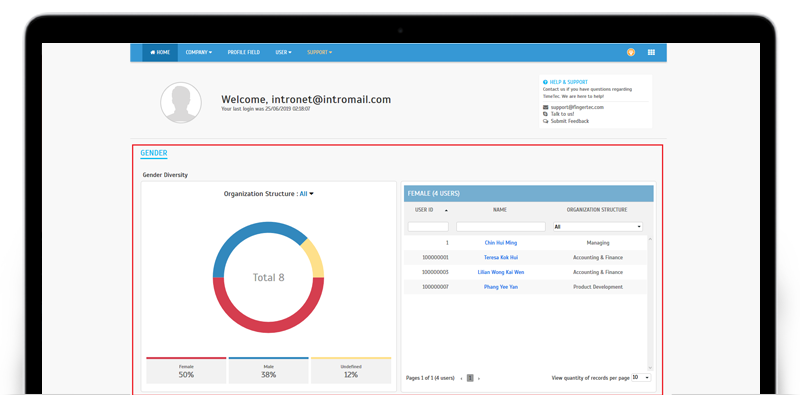Expand the Organization Structure All selector

(306, 194)
